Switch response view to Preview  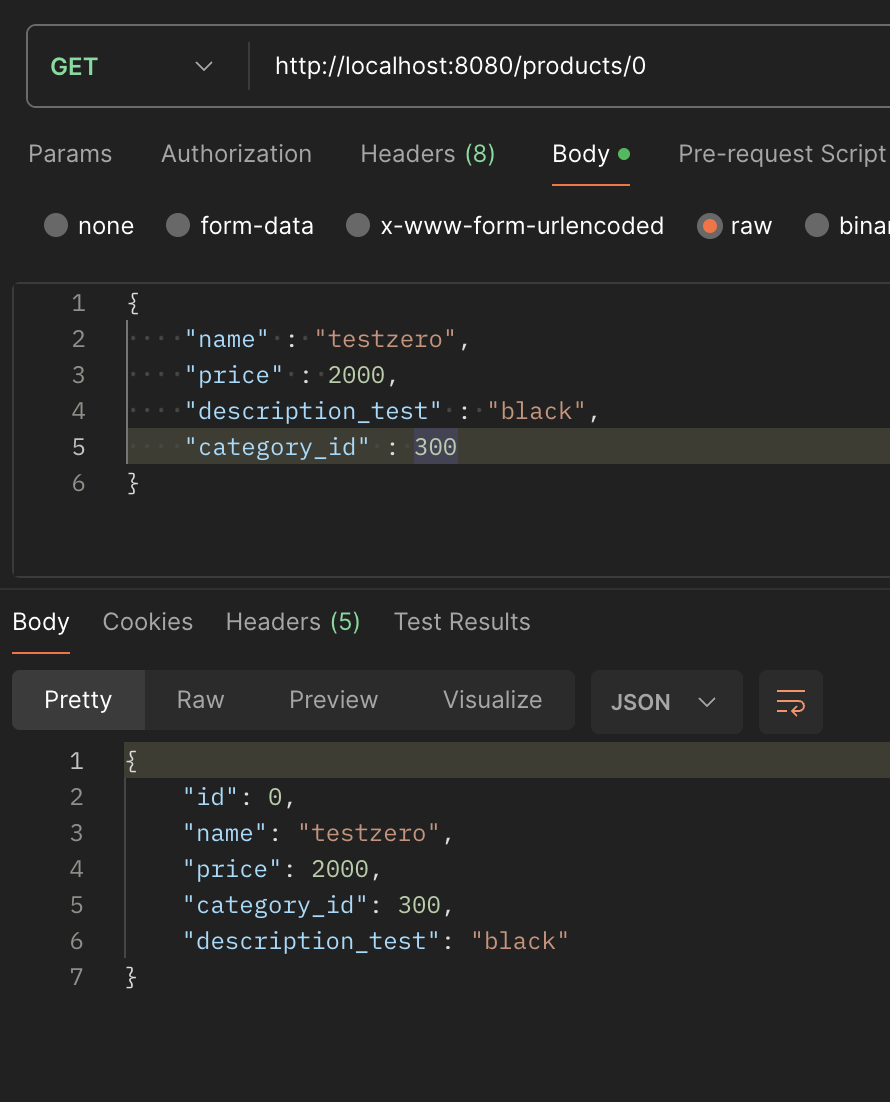[333, 700]
